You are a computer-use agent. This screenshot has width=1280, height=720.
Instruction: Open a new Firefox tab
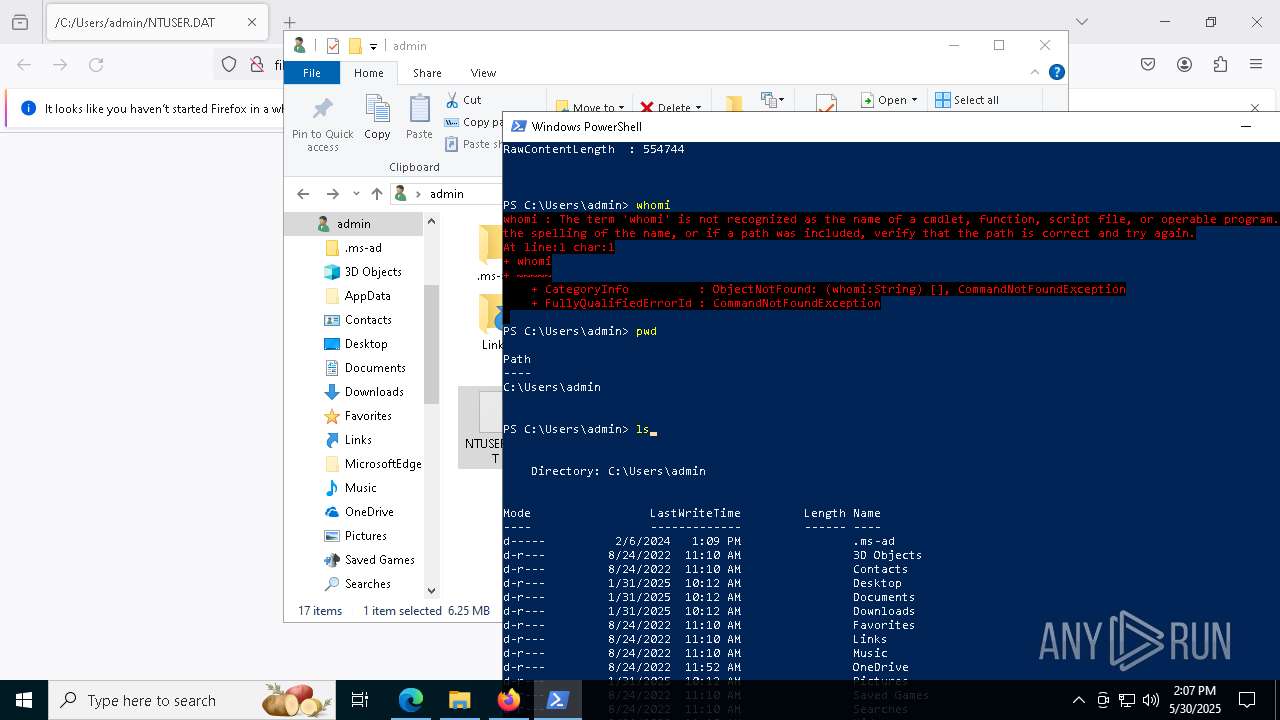click(x=289, y=22)
